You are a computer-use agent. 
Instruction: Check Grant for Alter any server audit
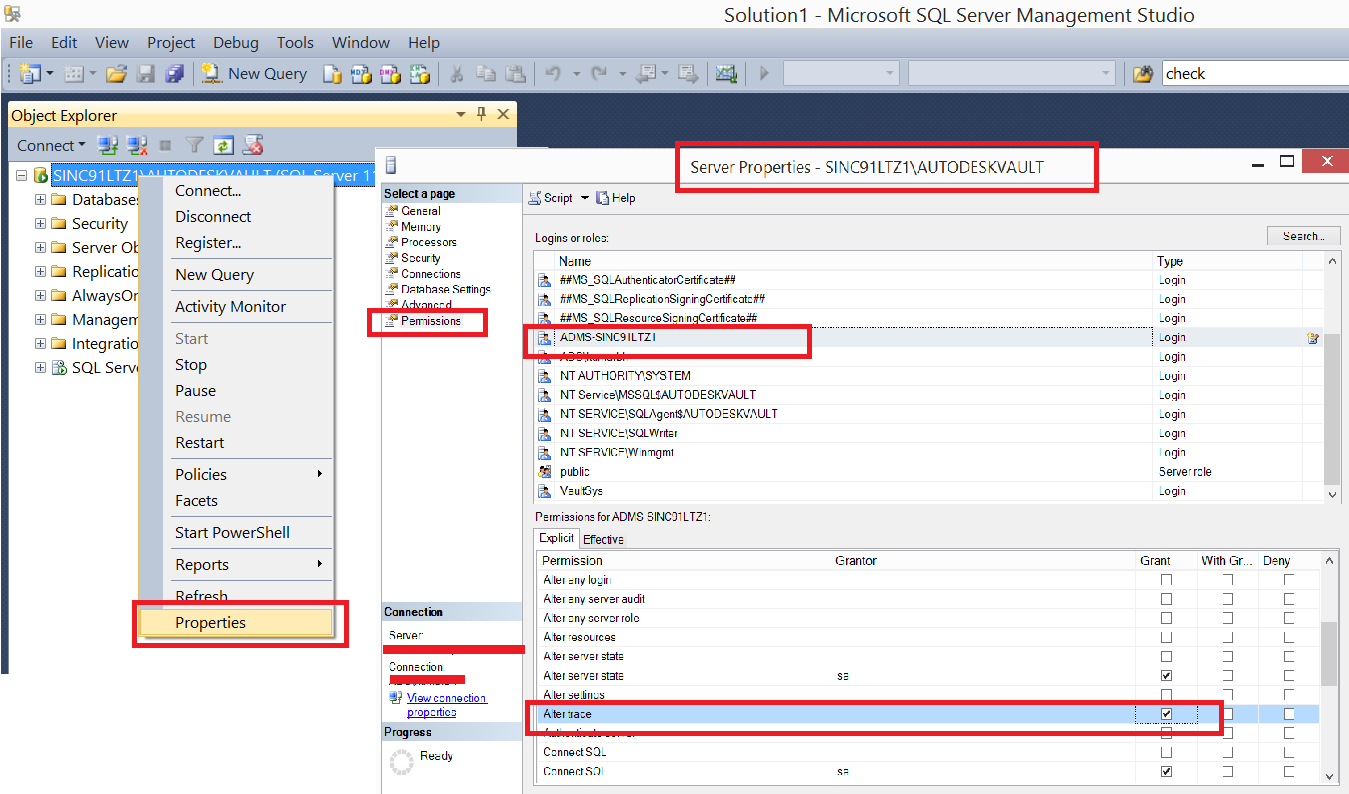click(1166, 599)
